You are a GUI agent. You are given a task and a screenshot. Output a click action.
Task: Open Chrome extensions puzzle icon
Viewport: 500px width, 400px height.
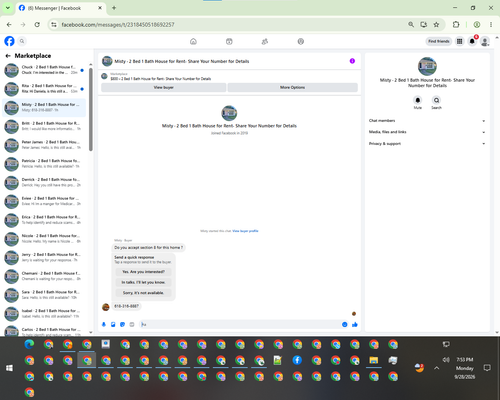coord(456,24)
